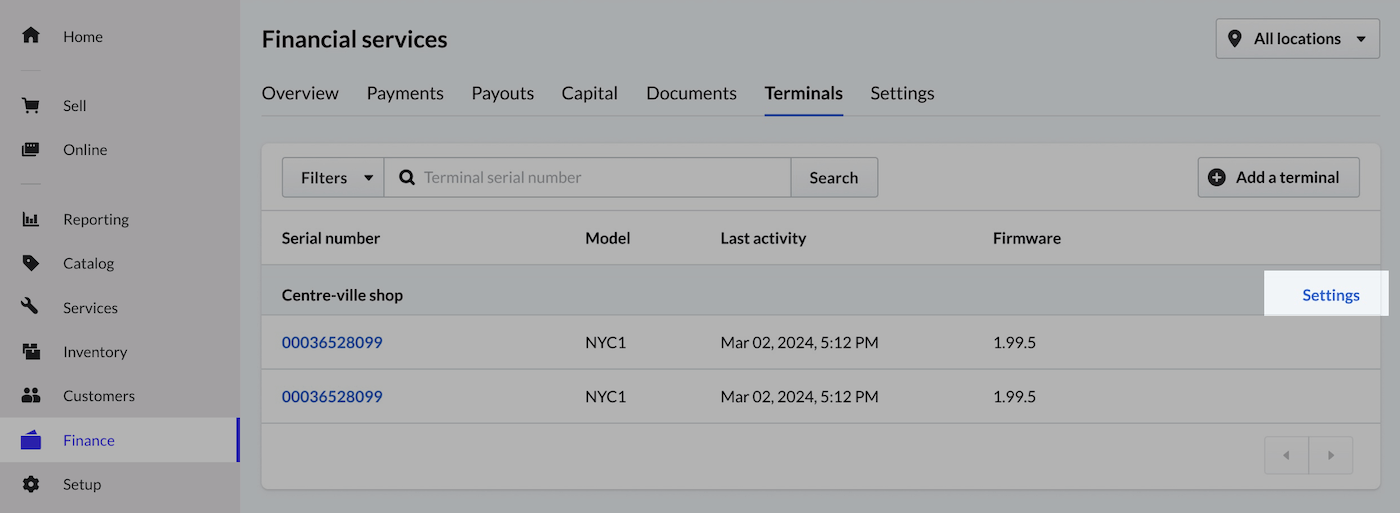Click the Customers people icon
This screenshot has width=1400, height=513.
tap(31, 396)
